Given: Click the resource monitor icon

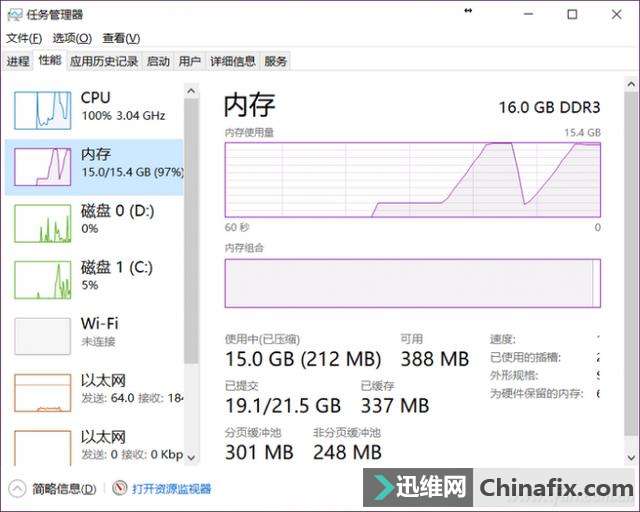Looking at the screenshot, I should (120, 488).
